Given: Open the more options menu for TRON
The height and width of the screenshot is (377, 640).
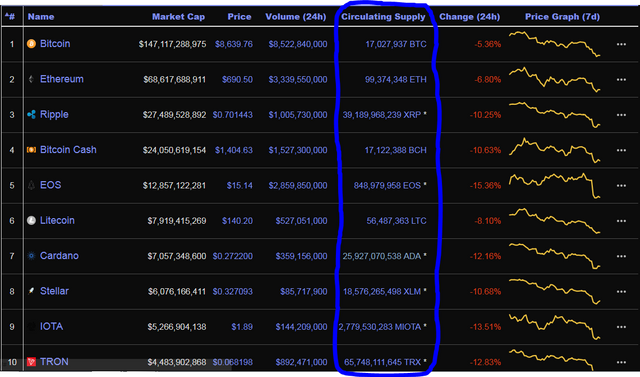Looking at the screenshot, I should click(x=621, y=362).
